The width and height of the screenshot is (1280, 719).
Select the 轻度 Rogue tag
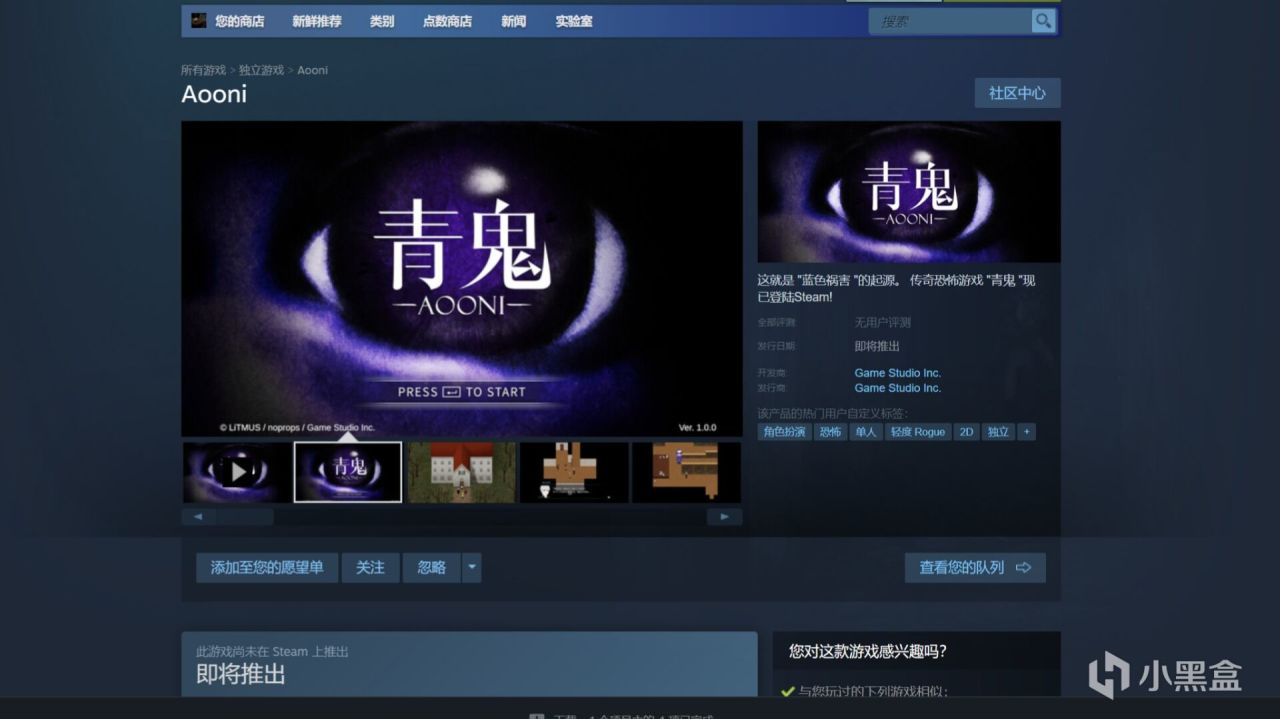[918, 432]
